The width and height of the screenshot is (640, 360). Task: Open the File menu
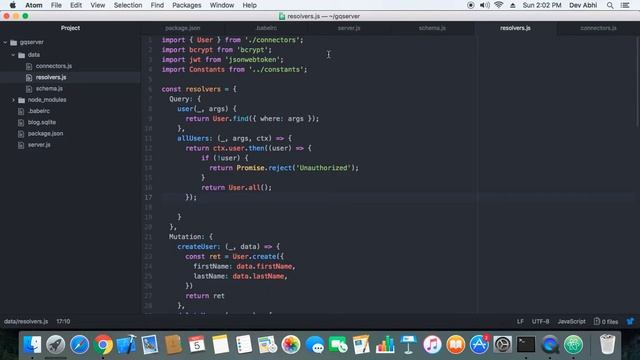tap(56, 5)
